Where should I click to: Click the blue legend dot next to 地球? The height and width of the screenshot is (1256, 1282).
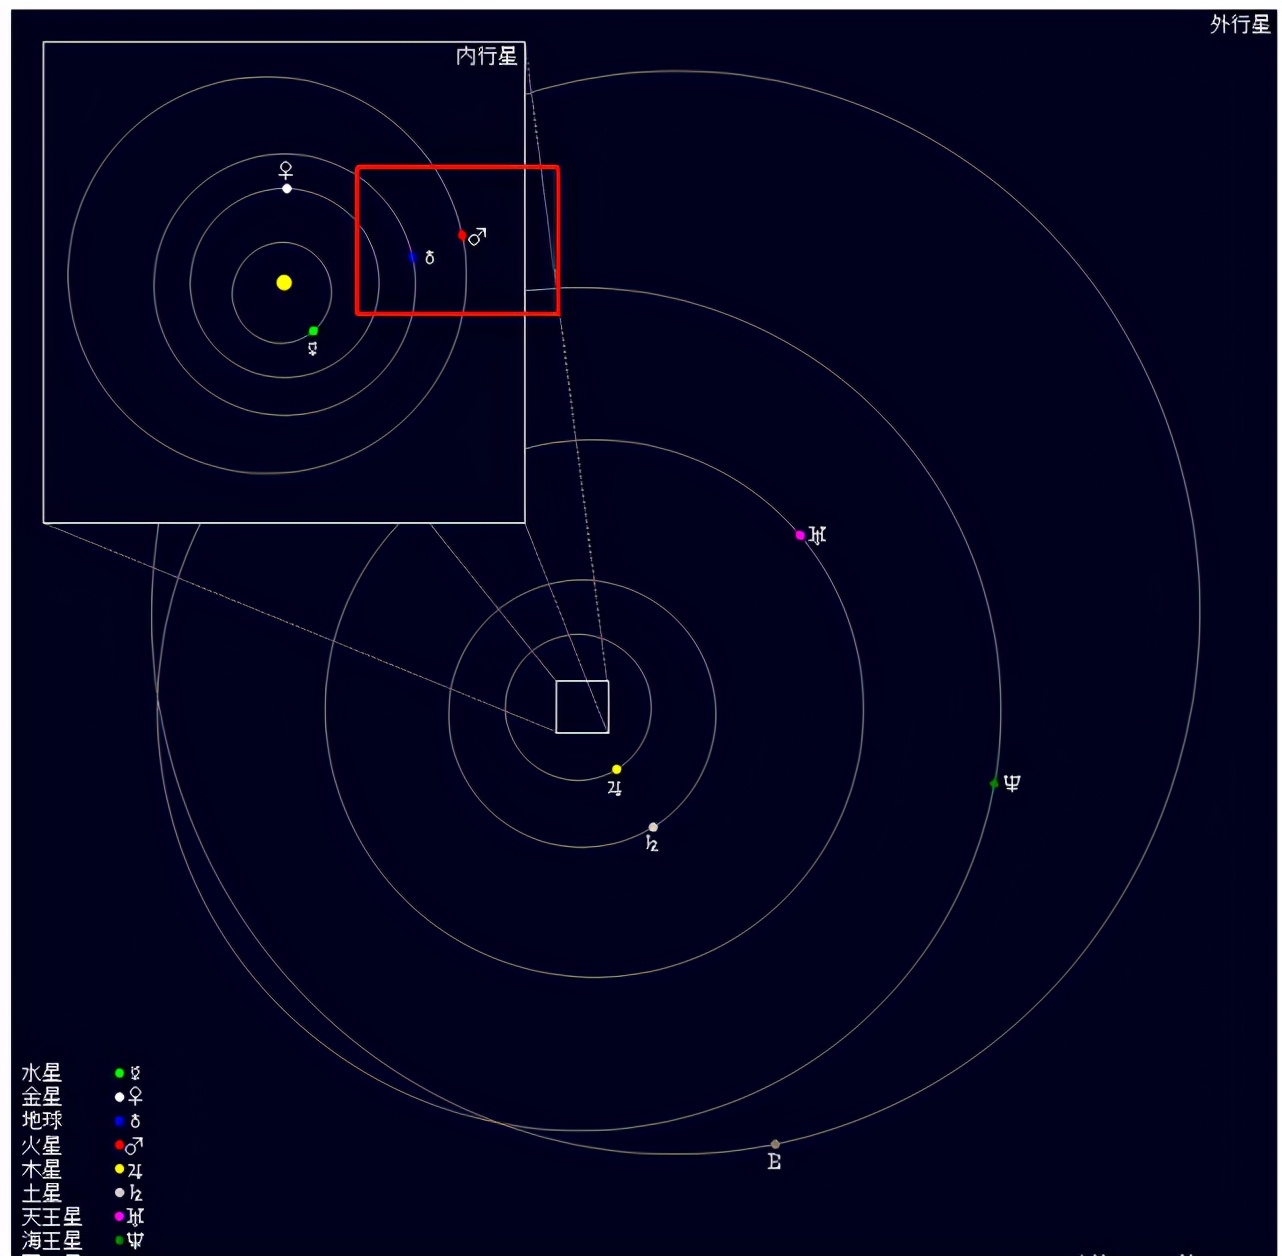pos(119,1121)
